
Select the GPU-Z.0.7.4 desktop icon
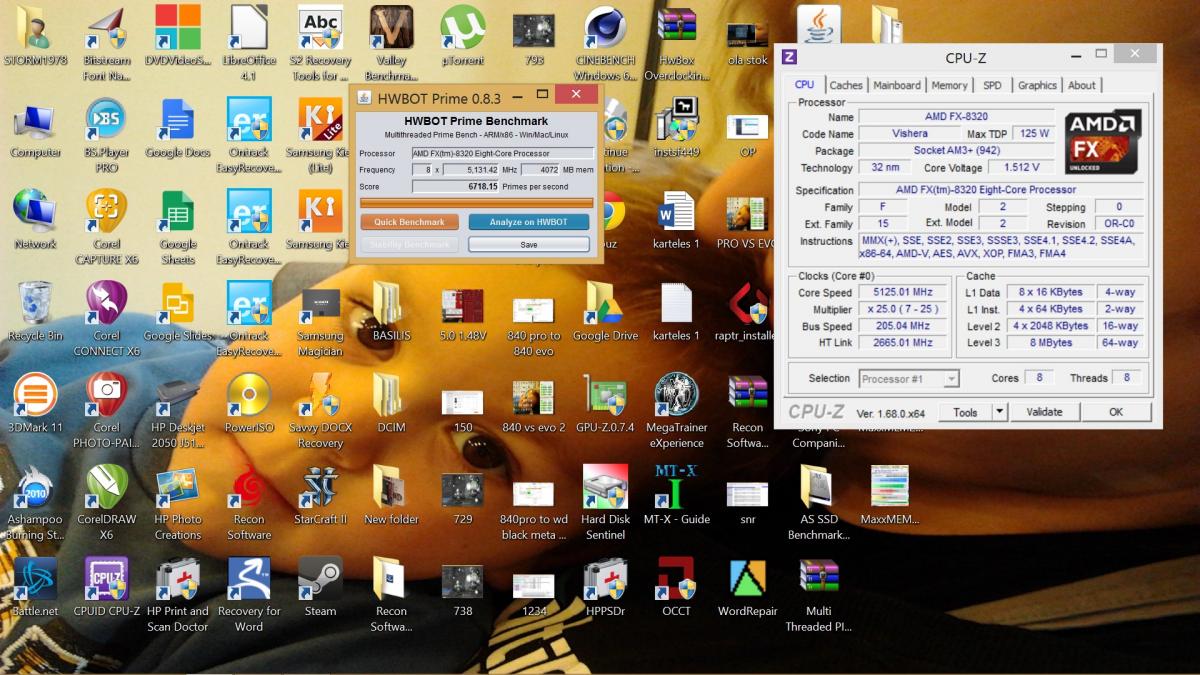[x=605, y=395]
